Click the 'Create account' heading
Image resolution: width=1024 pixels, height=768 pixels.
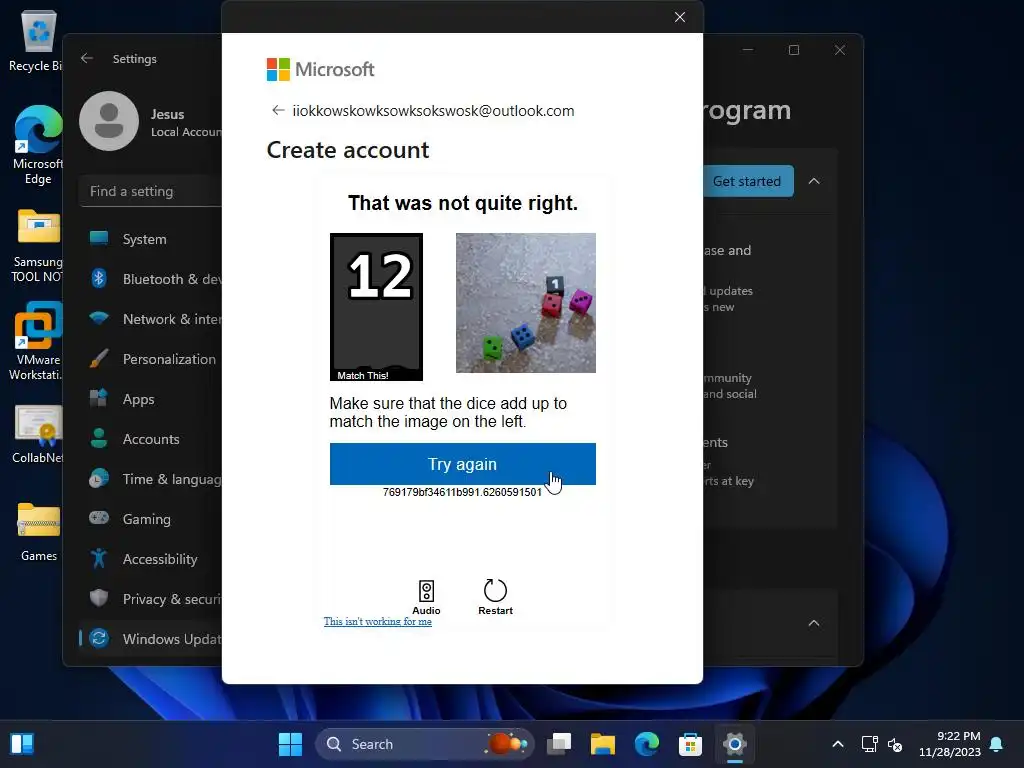pyautogui.click(x=348, y=150)
